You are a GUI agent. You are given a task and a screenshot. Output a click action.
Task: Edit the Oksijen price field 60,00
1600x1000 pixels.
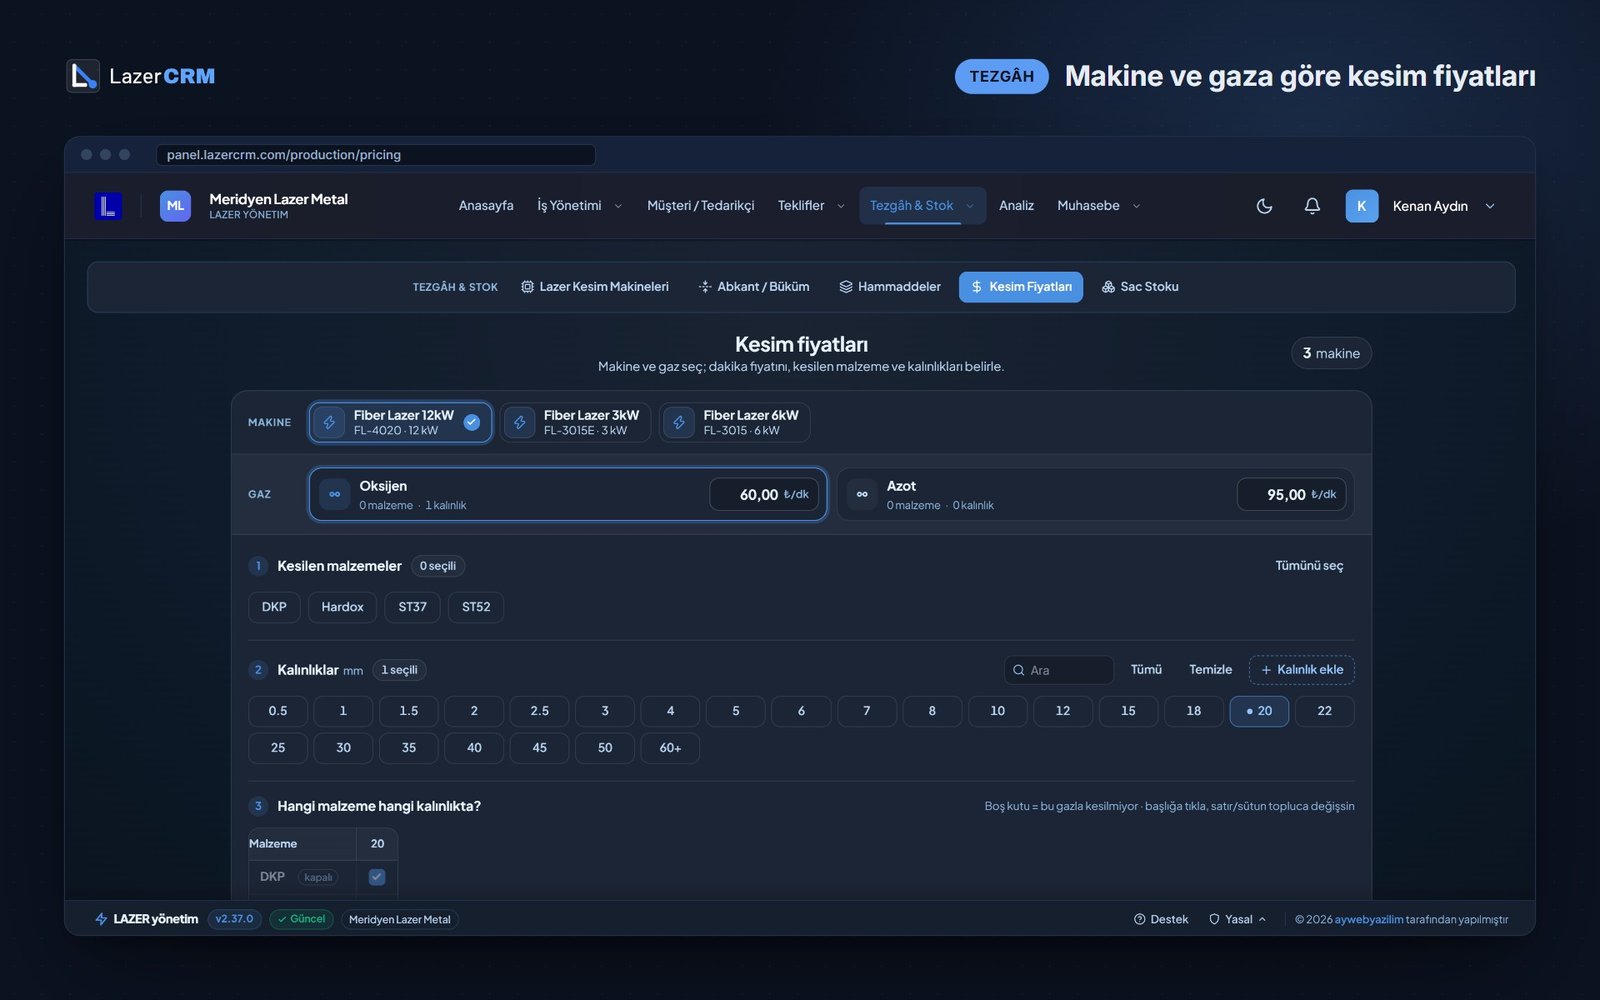click(x=764, y=494)
